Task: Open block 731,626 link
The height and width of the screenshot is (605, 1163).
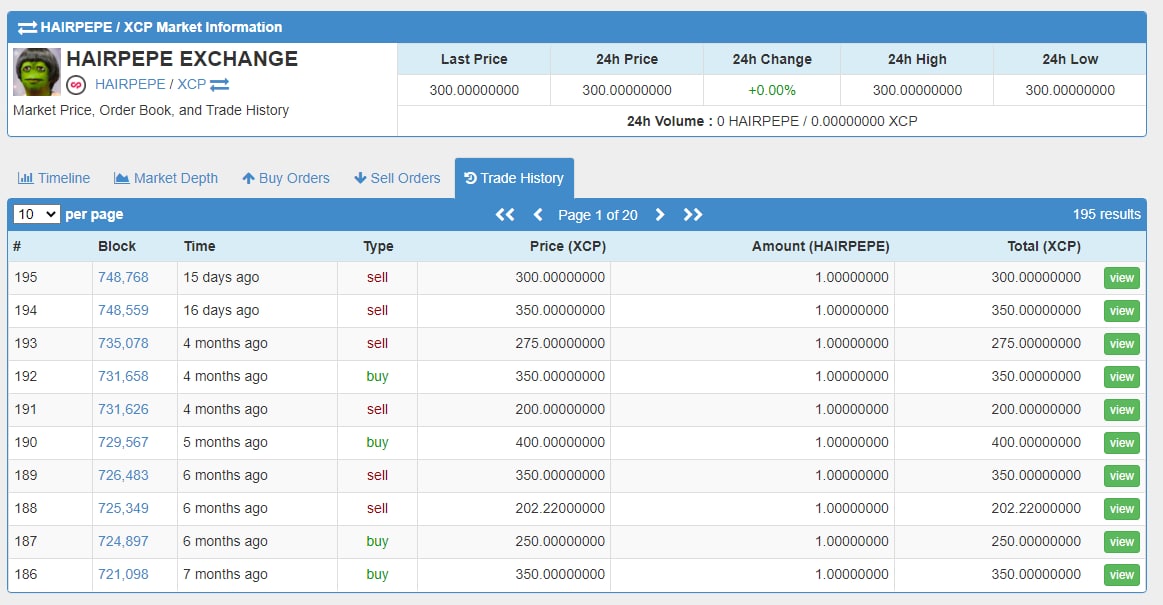Action: tap(123, 409)
